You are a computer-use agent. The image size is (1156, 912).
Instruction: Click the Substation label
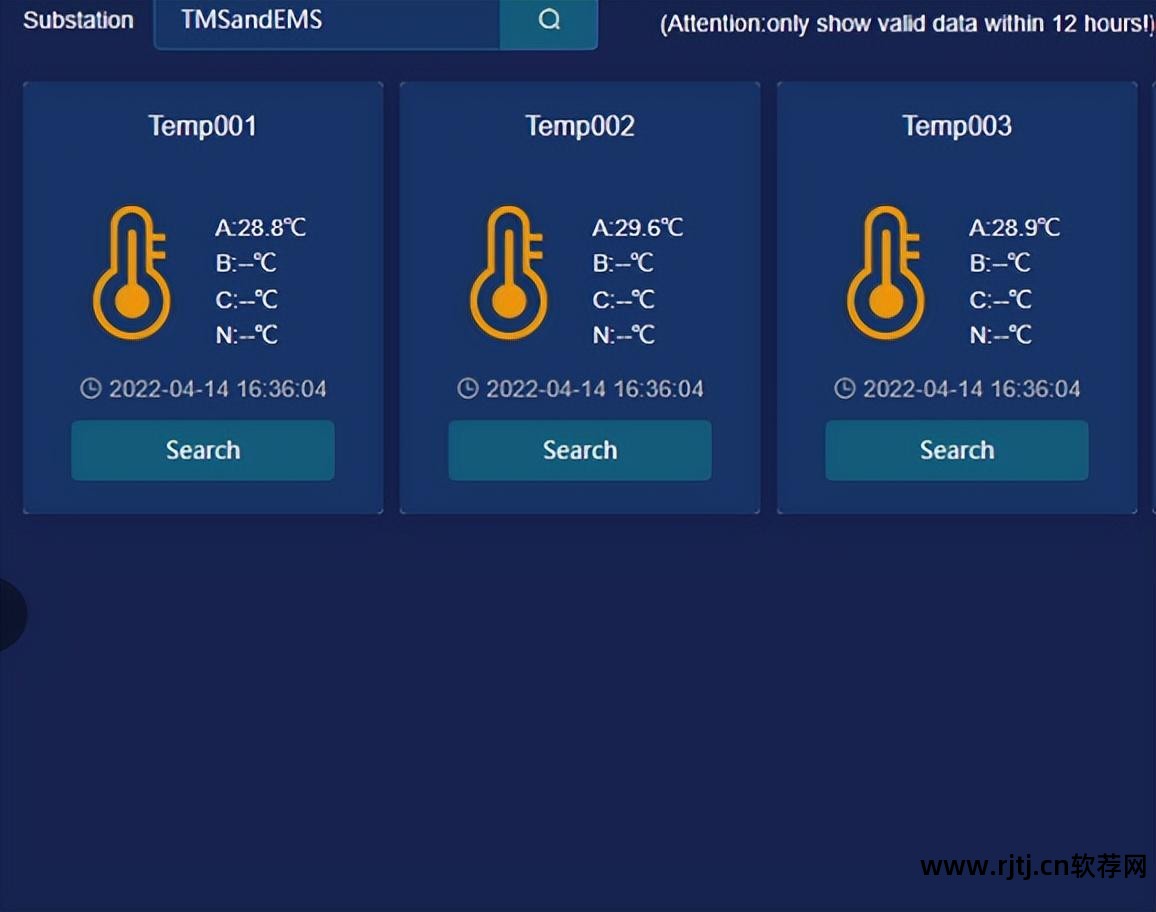coord(78,20)
